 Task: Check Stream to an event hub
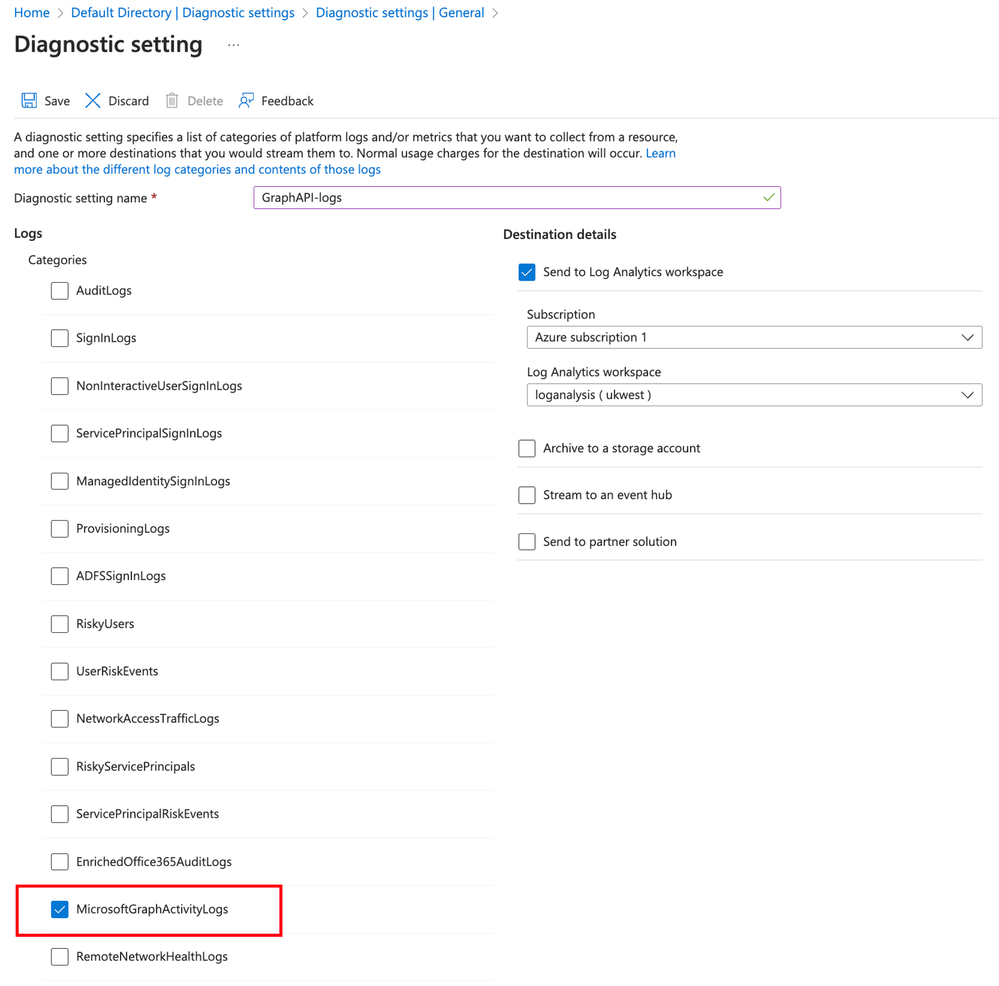point(527,495)
